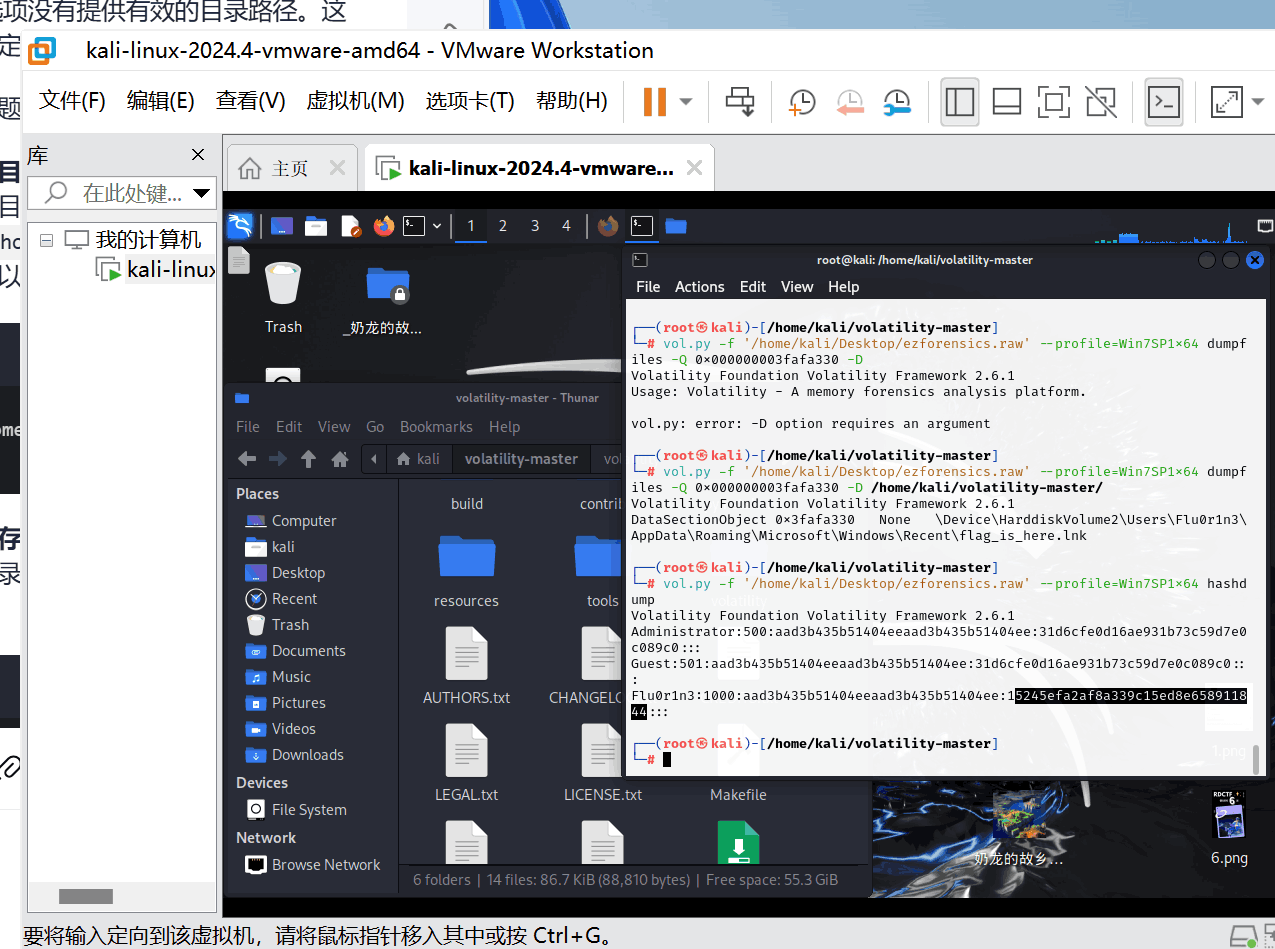Open the 编辑(E) menu in VMware
This screenshot has height=949, width=1275.
coord(160,101)
